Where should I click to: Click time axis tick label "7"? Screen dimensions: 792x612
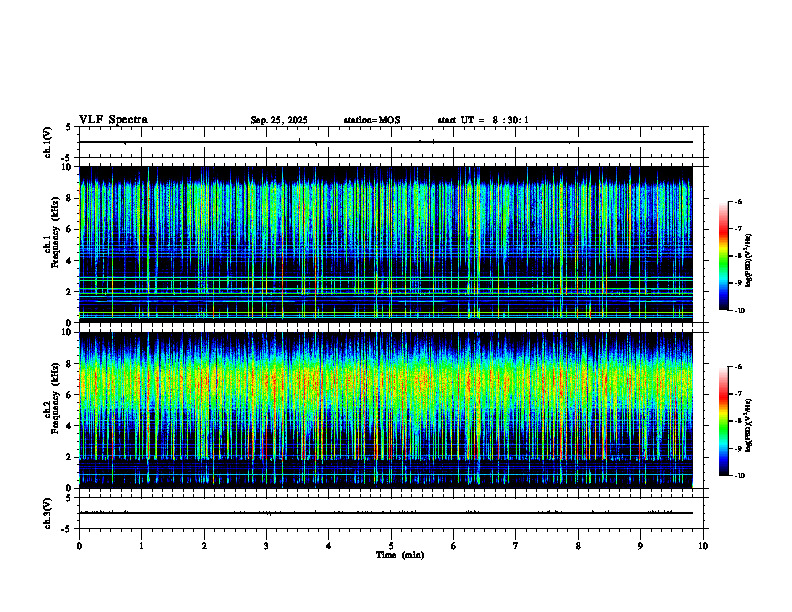pos(516,546)
